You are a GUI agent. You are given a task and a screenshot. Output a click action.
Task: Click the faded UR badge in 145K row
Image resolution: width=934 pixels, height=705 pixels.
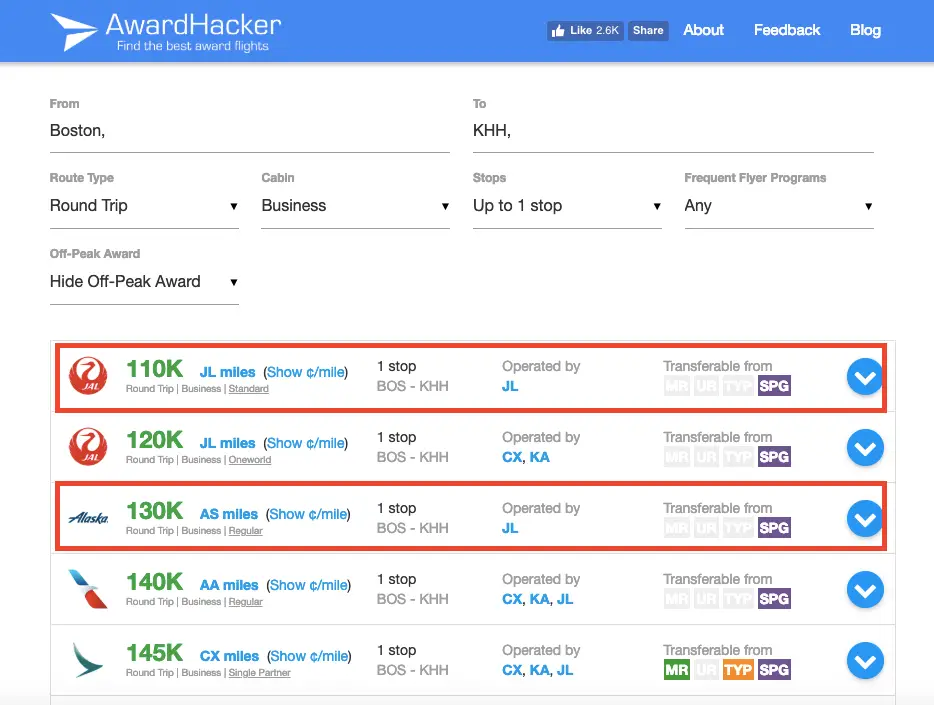point(706,669)
